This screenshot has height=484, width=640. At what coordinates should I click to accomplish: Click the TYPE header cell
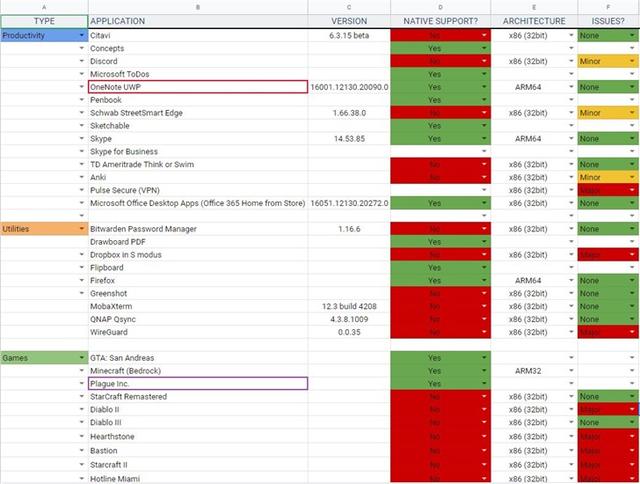point(44,21)
